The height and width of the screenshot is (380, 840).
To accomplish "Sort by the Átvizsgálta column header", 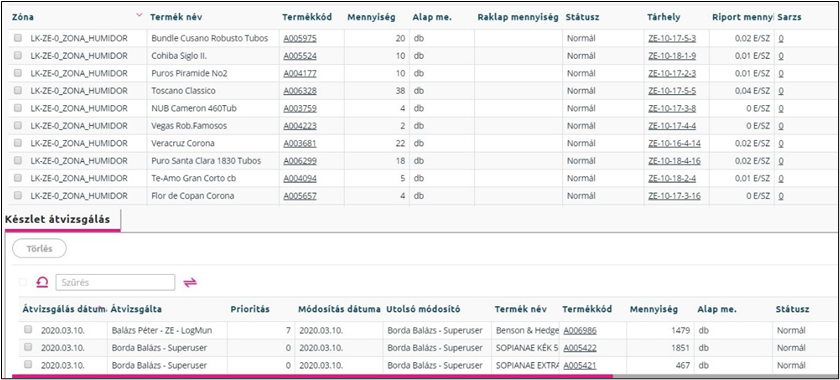I will pyautogui.click(x=137, y=309).
